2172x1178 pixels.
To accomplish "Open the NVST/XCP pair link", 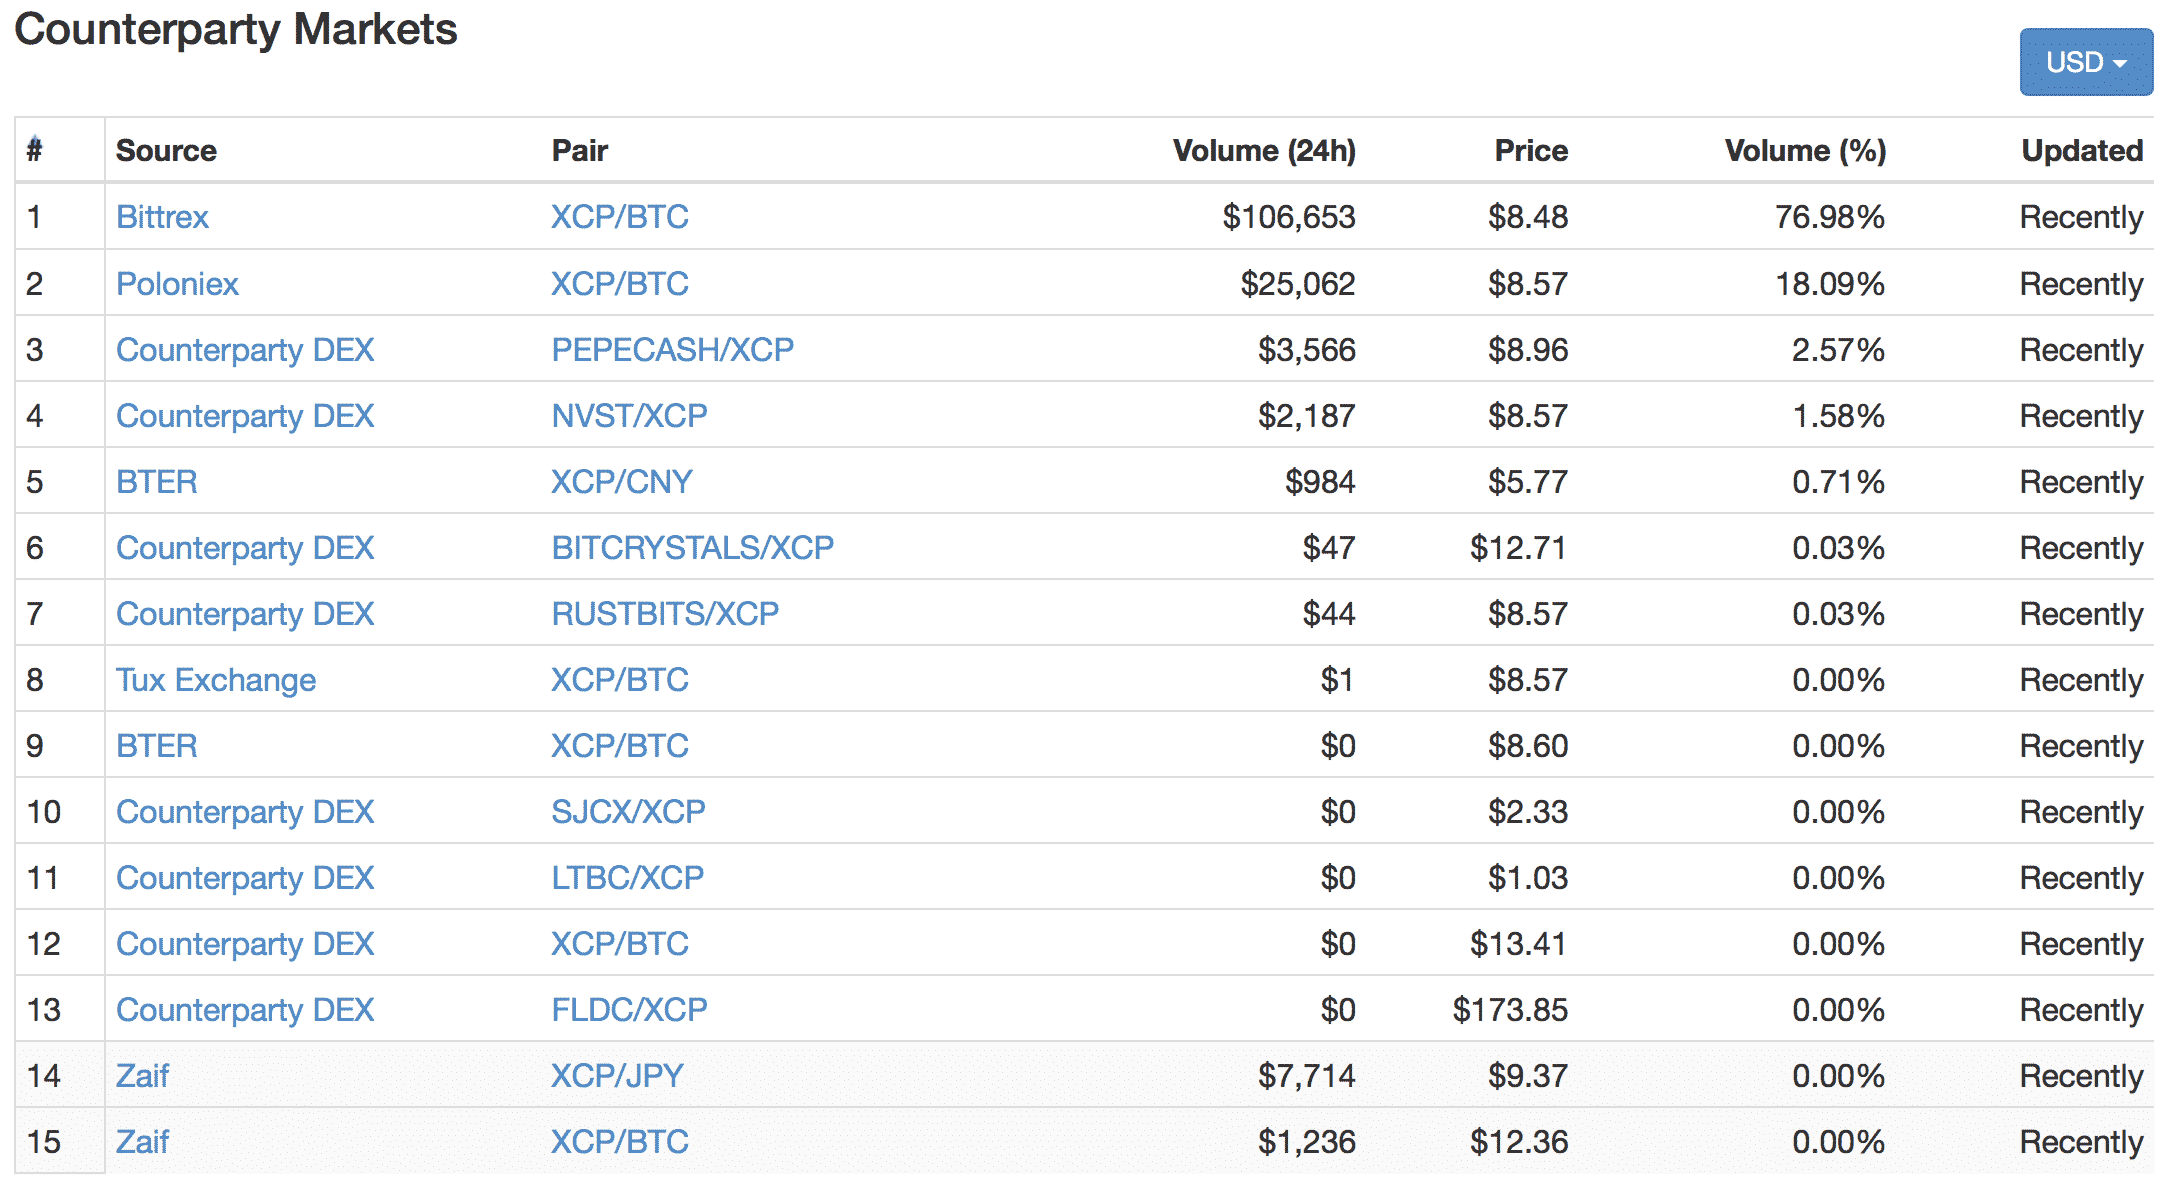I will (630, 416).
